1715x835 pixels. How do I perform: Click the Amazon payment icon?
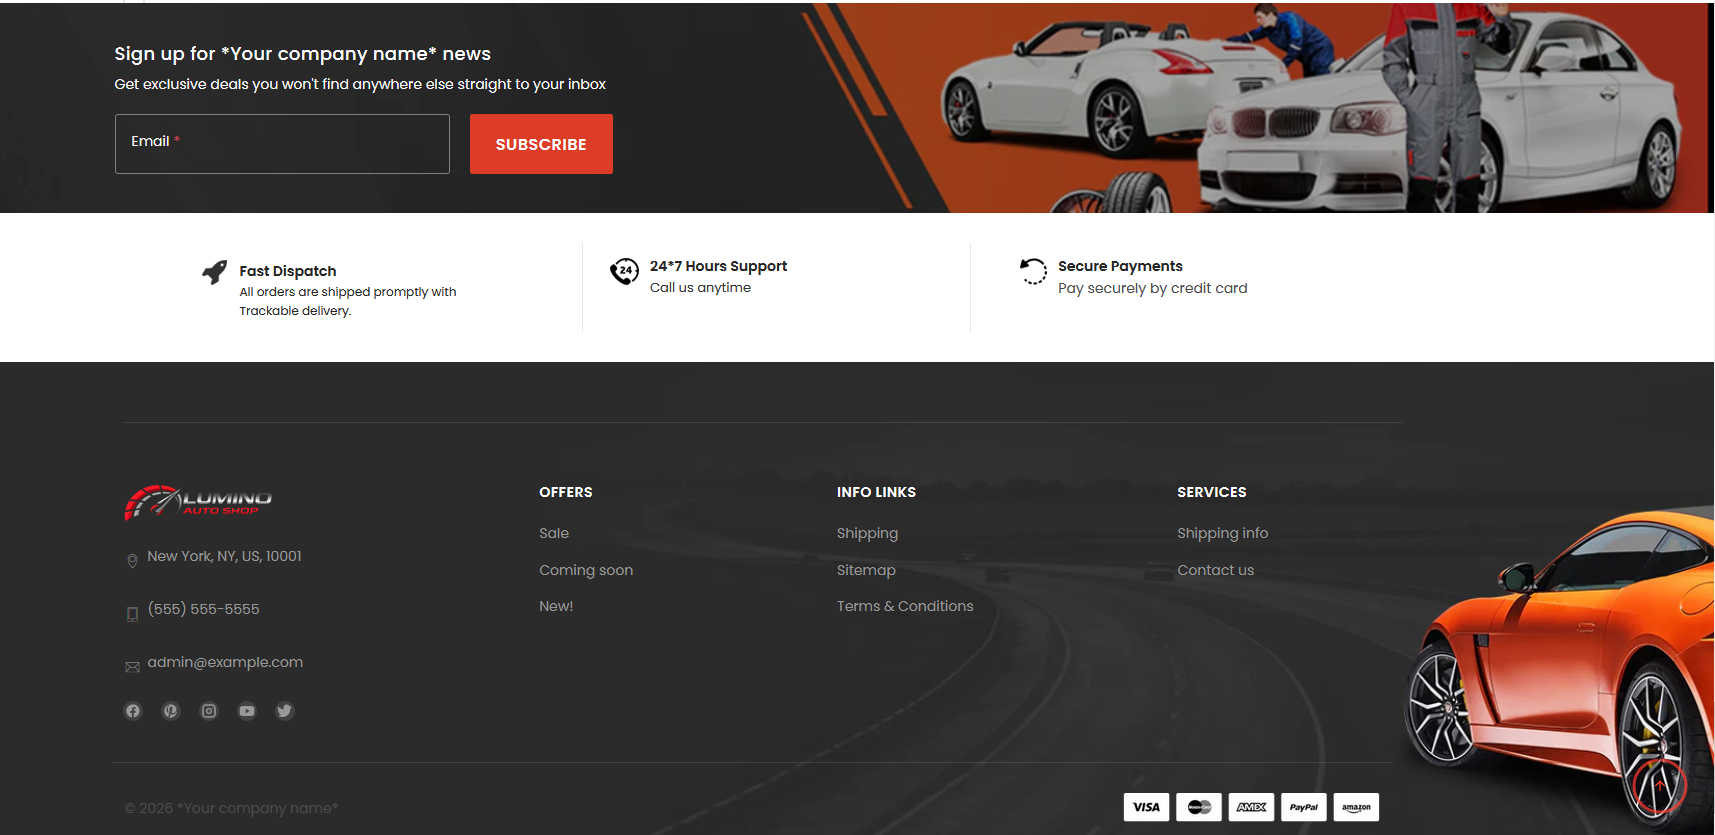click(x=1356, y=807)
